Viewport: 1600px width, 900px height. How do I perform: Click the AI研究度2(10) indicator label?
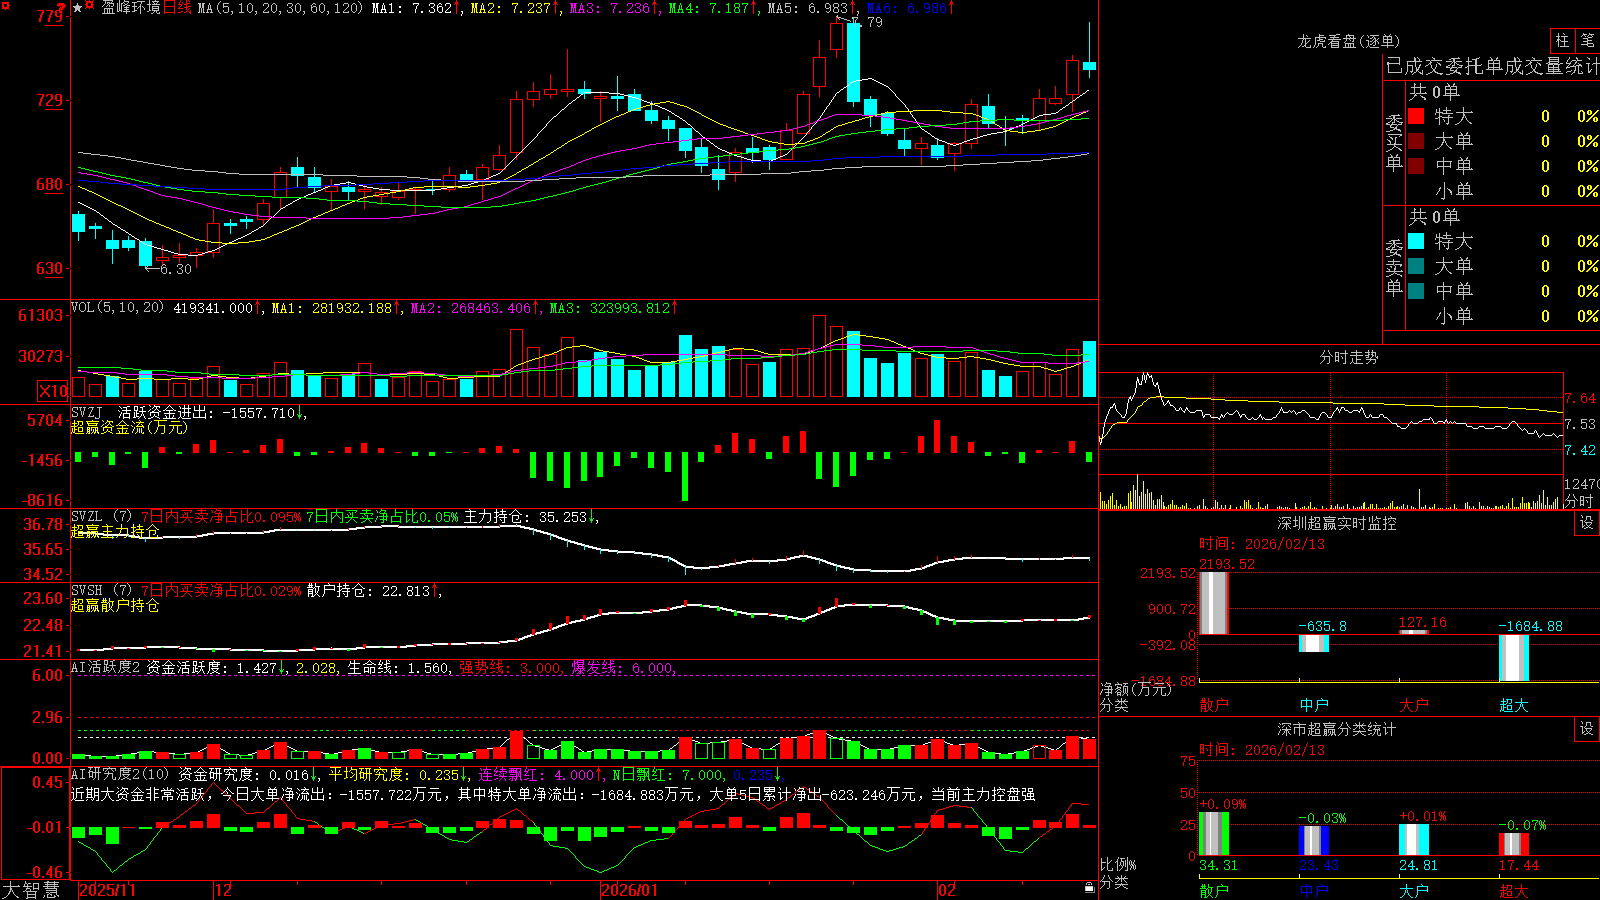pyautogui.click(x=120, y=774)
